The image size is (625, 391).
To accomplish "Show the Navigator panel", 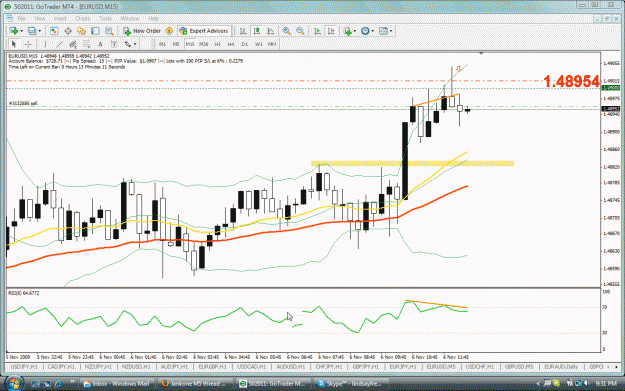I will point(81,31).
